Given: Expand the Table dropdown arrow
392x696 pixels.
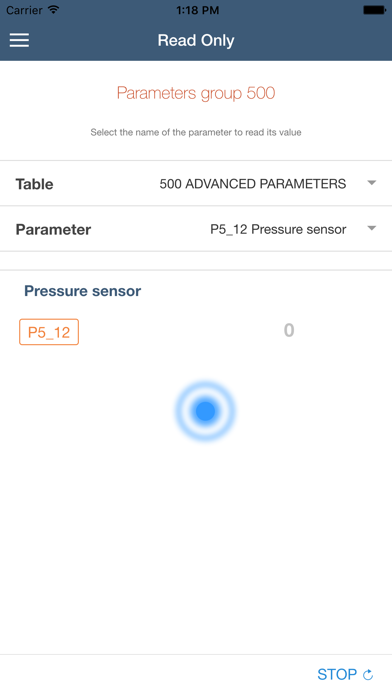Looking at the screenshot, I should point(372,183).
